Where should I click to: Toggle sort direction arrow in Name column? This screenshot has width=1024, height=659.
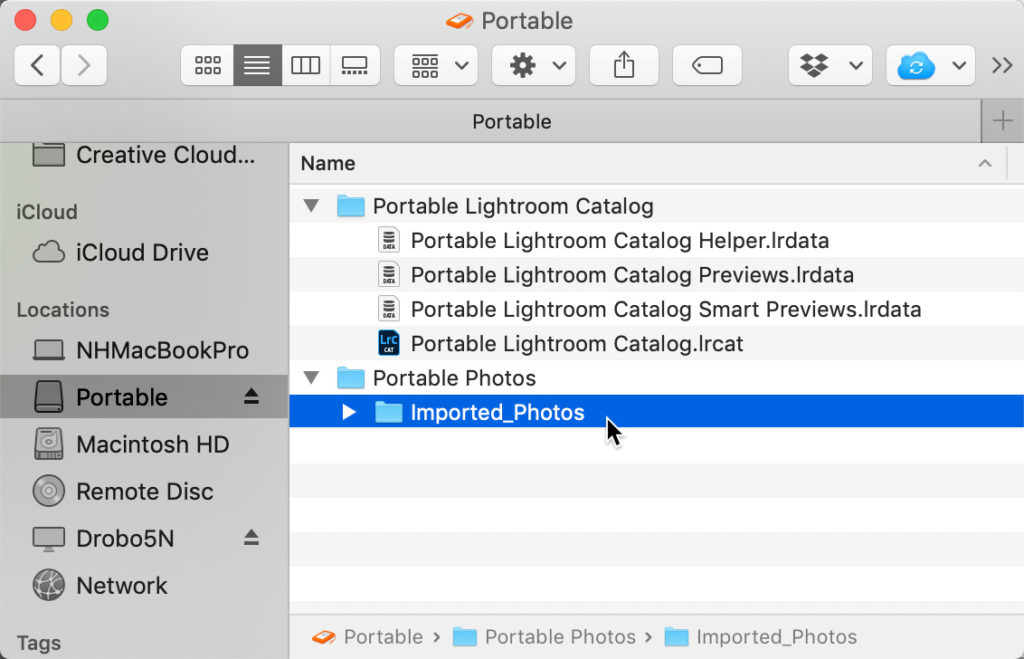[985, 163]
